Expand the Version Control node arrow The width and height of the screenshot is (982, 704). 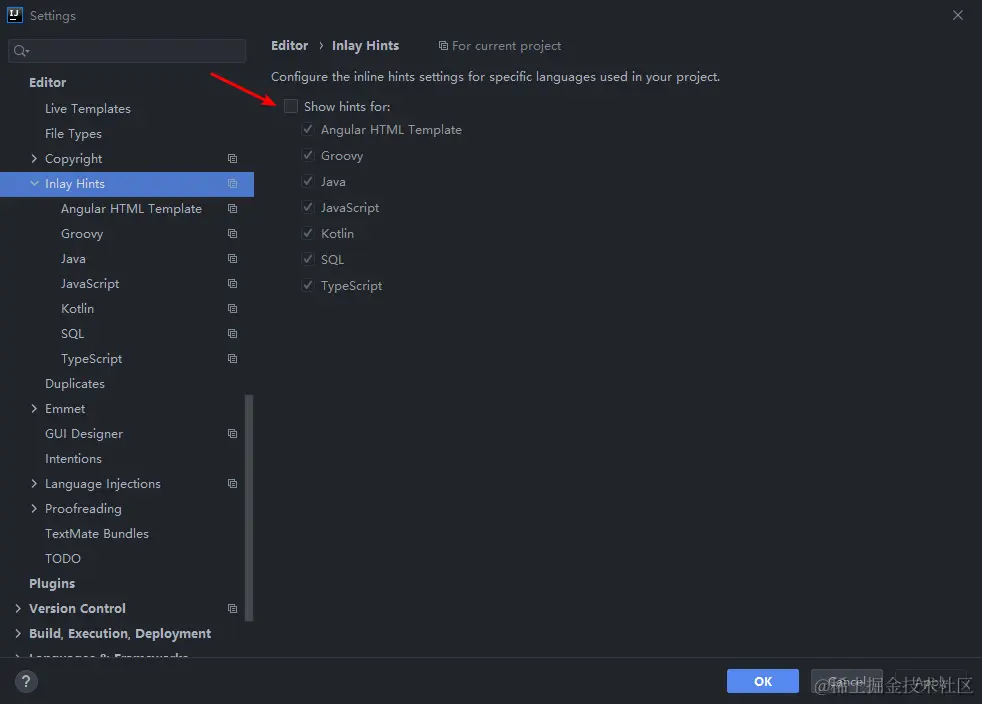click(x=18, y=609)
